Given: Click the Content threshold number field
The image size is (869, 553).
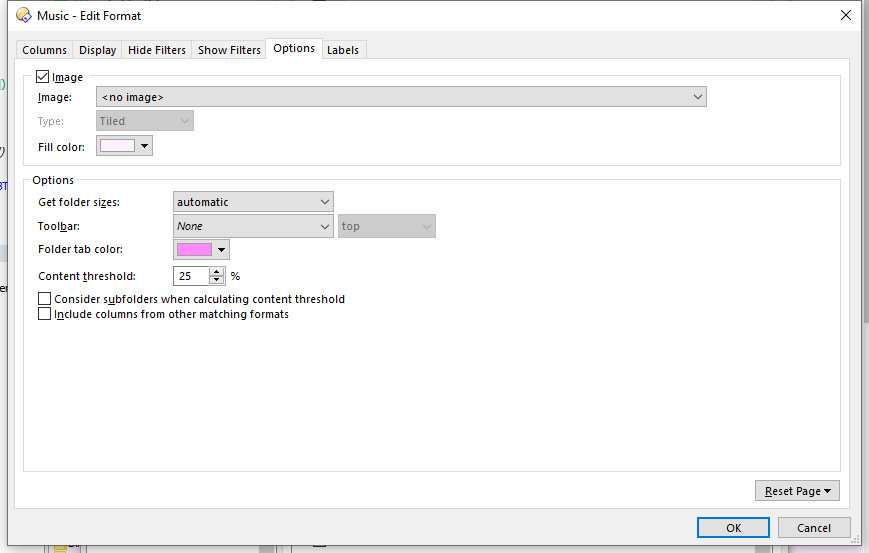Looking at the screenshot, I should tap(190, 276).
